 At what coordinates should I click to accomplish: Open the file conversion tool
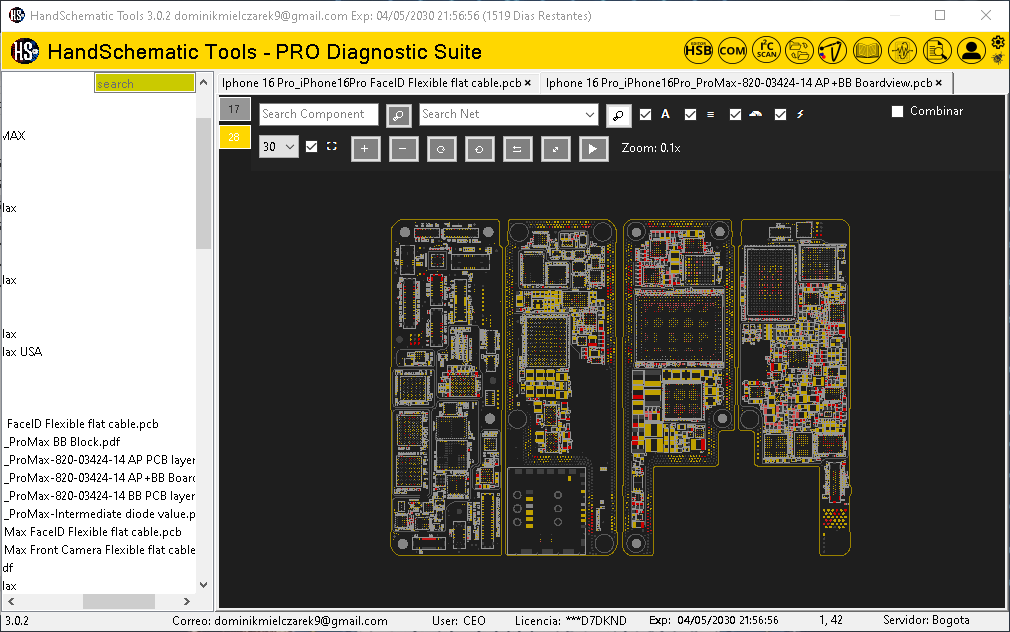coord(800,50)
